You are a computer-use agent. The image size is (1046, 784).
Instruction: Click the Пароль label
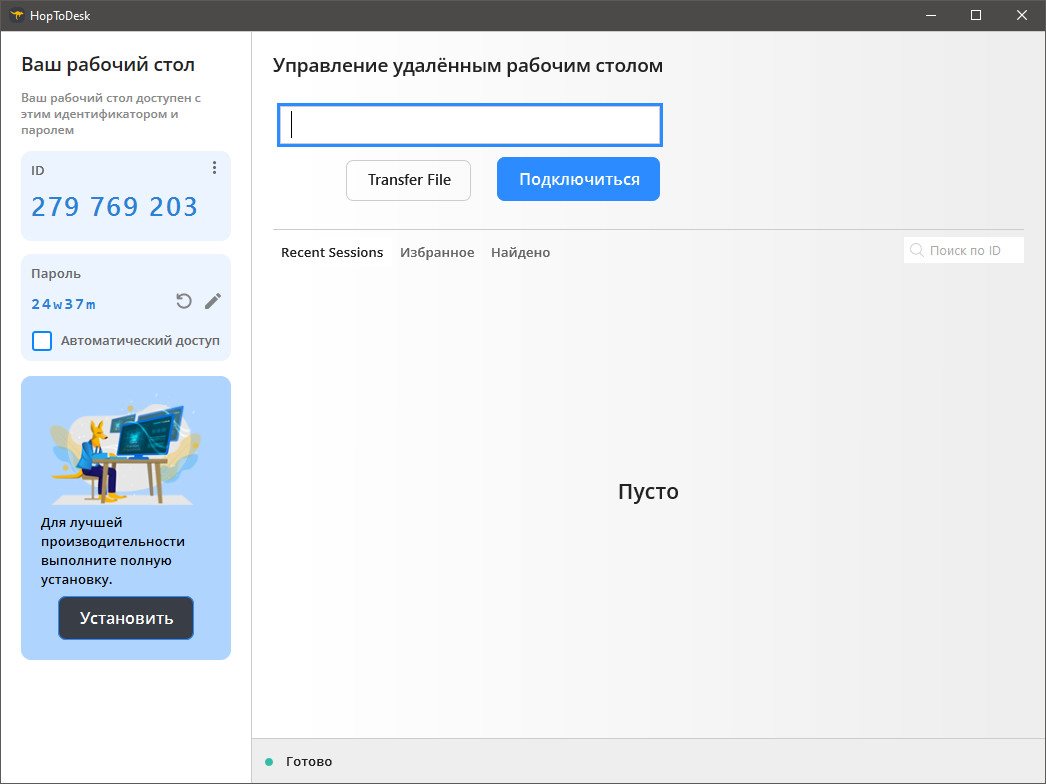[x=56, y=274]
